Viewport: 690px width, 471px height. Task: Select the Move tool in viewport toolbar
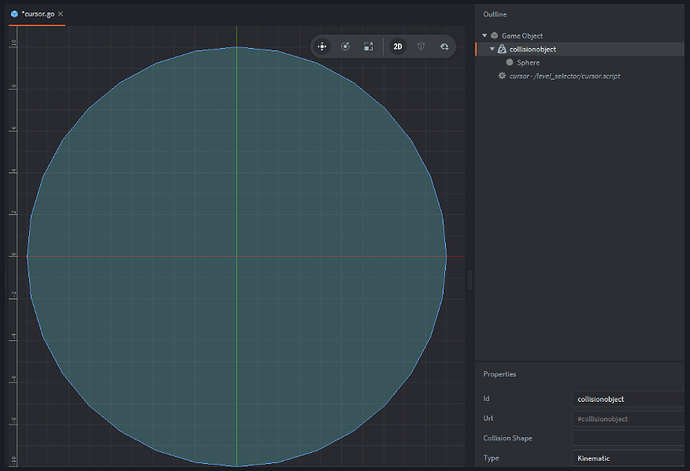322,47
